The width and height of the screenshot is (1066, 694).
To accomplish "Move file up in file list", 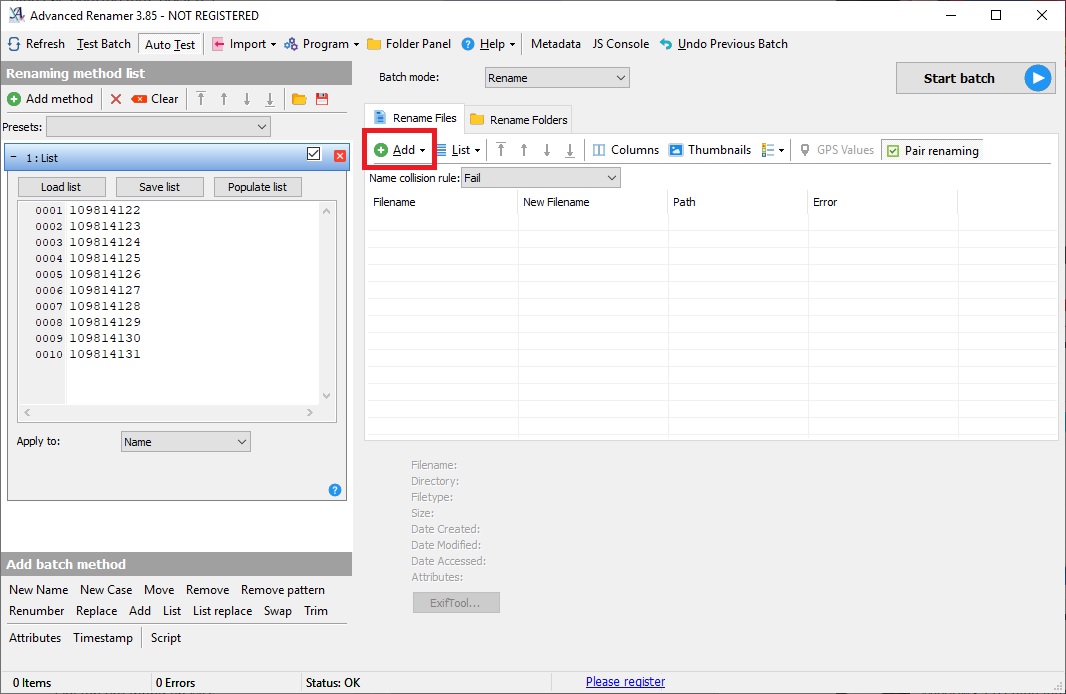I will tap(524, 150).
